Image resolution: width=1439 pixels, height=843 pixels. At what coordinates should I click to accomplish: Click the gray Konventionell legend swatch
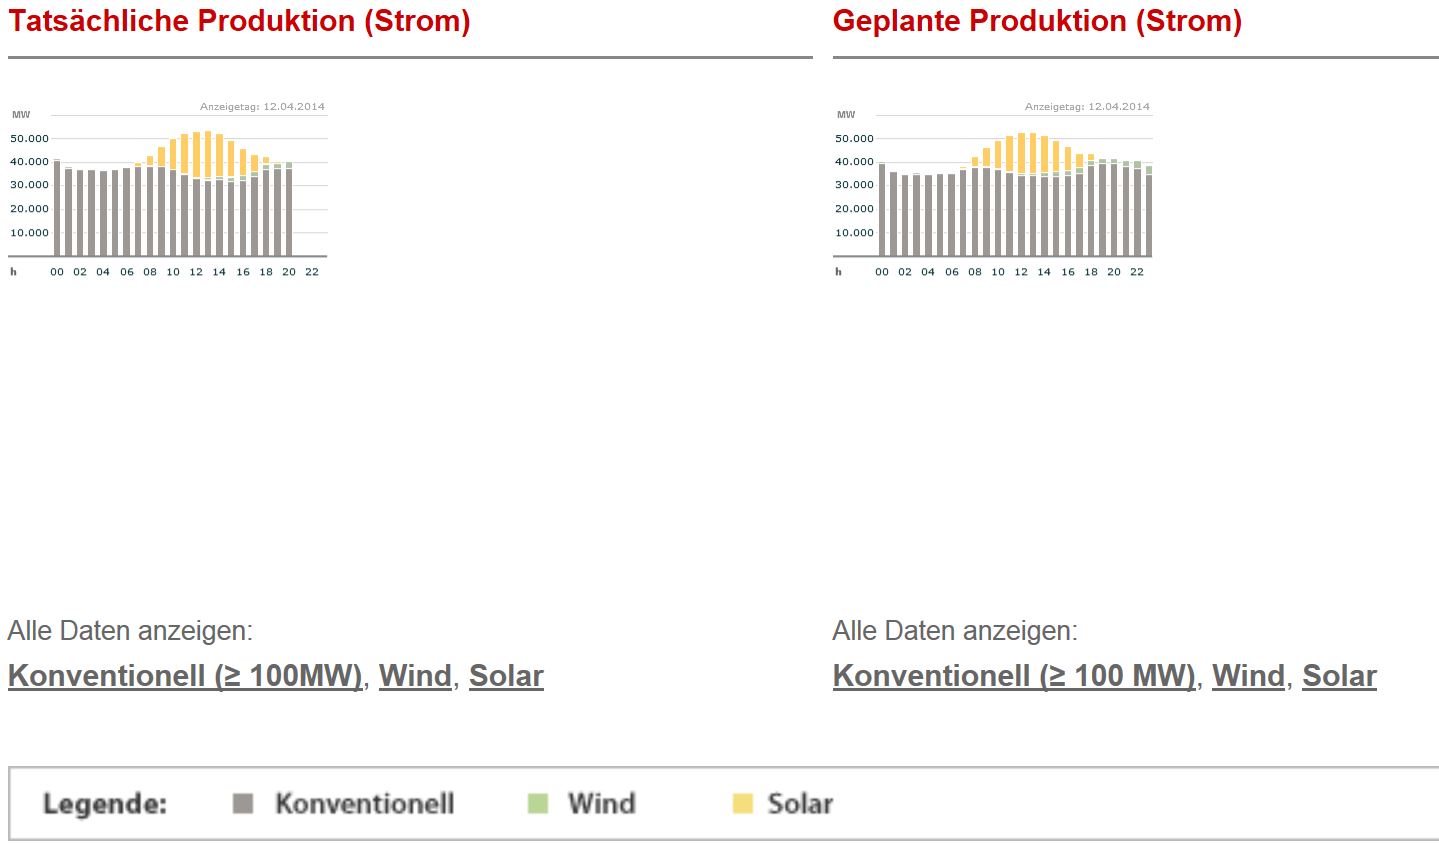click(x=243, y=804)
